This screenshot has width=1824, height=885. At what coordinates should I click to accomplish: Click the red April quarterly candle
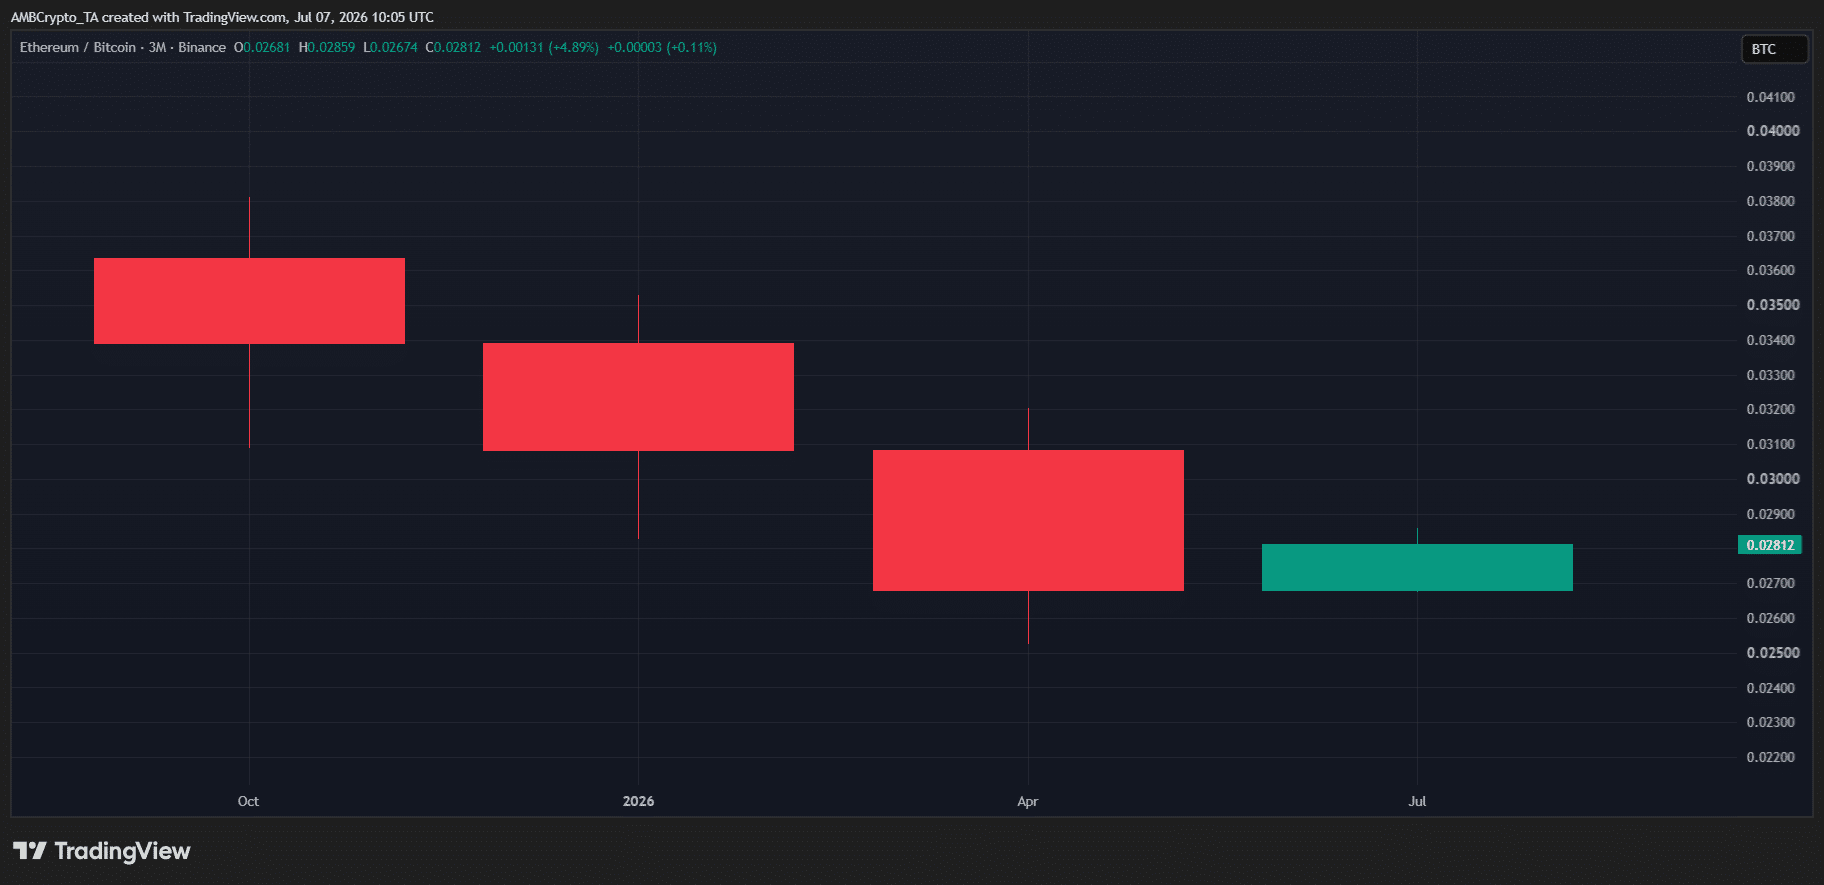coord(1028,520)
